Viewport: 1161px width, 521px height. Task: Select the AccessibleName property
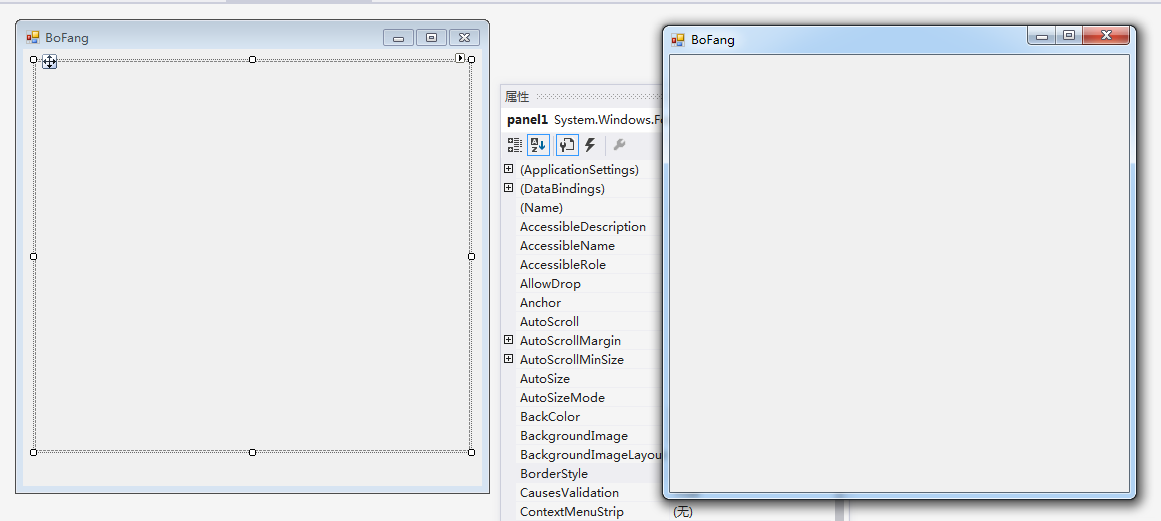click(x=589, y=246)
